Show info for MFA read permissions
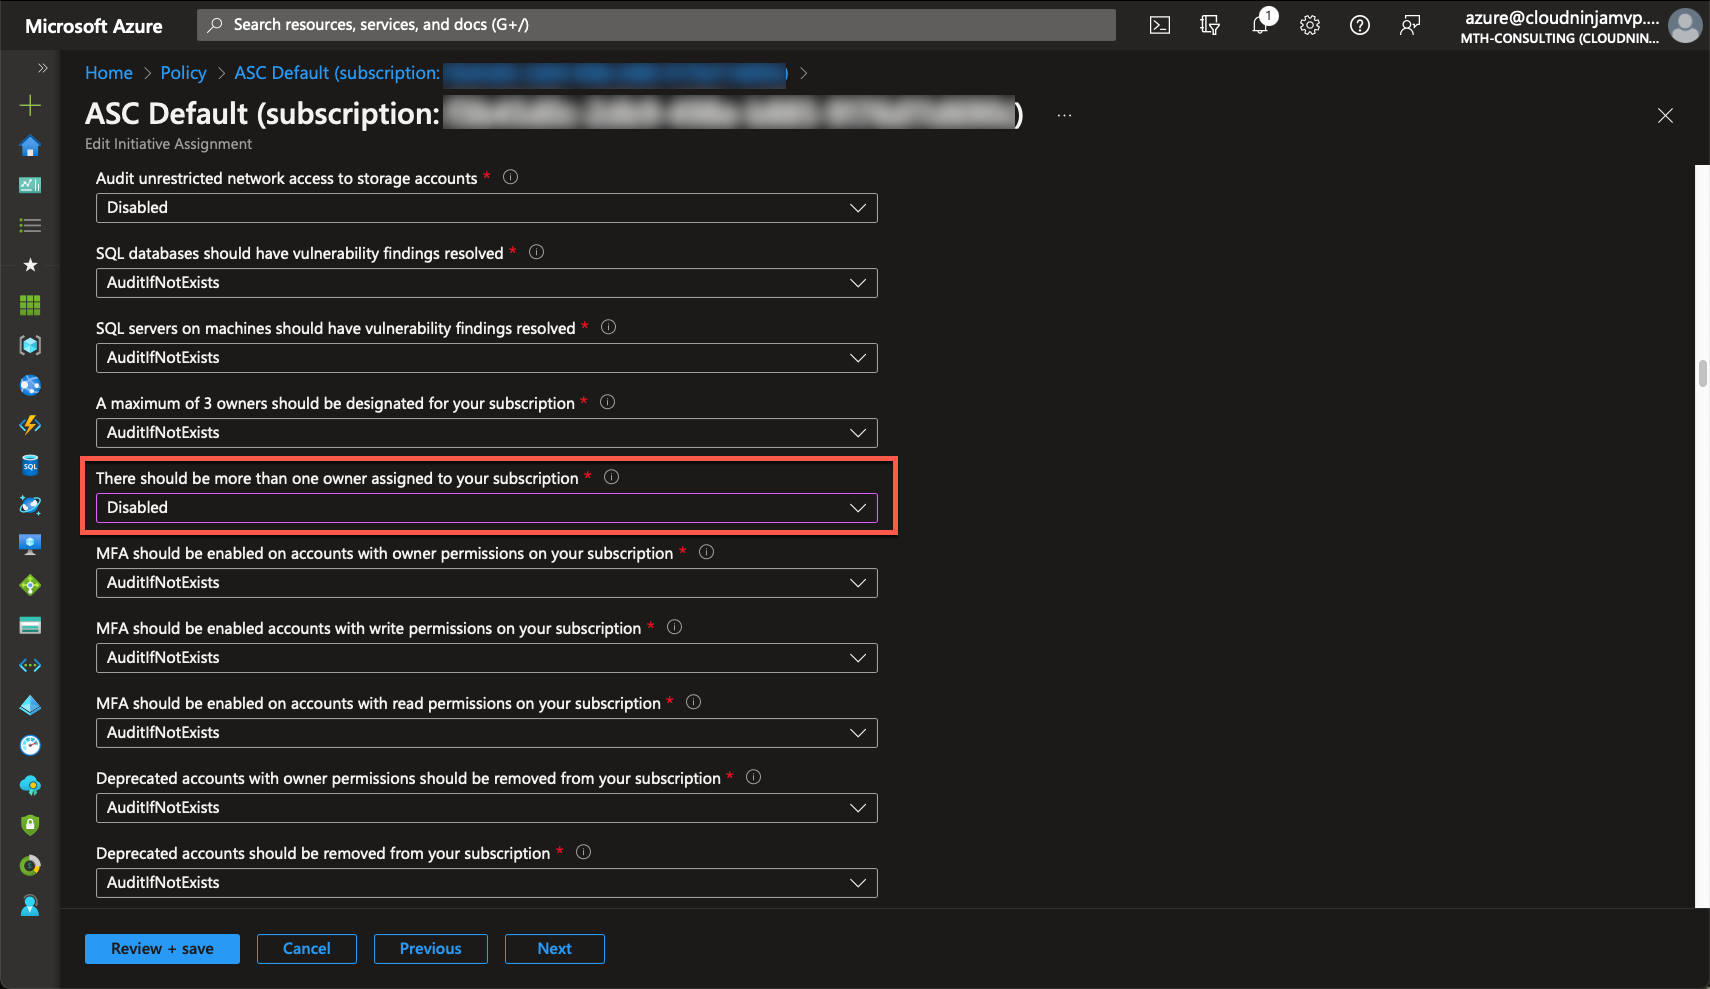Image resolution: width=1710 pixels, height=989 pixels. (x=693, y=702)
